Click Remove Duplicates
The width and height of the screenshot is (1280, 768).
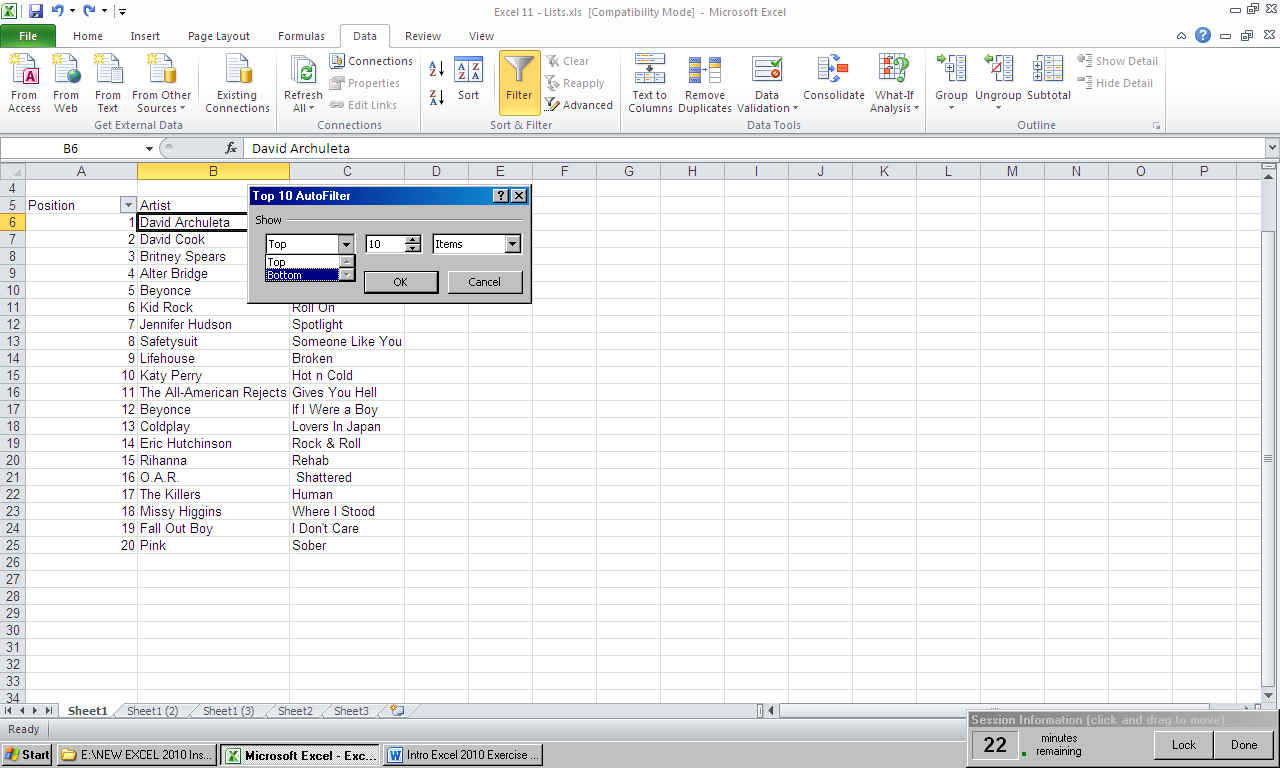705,84
